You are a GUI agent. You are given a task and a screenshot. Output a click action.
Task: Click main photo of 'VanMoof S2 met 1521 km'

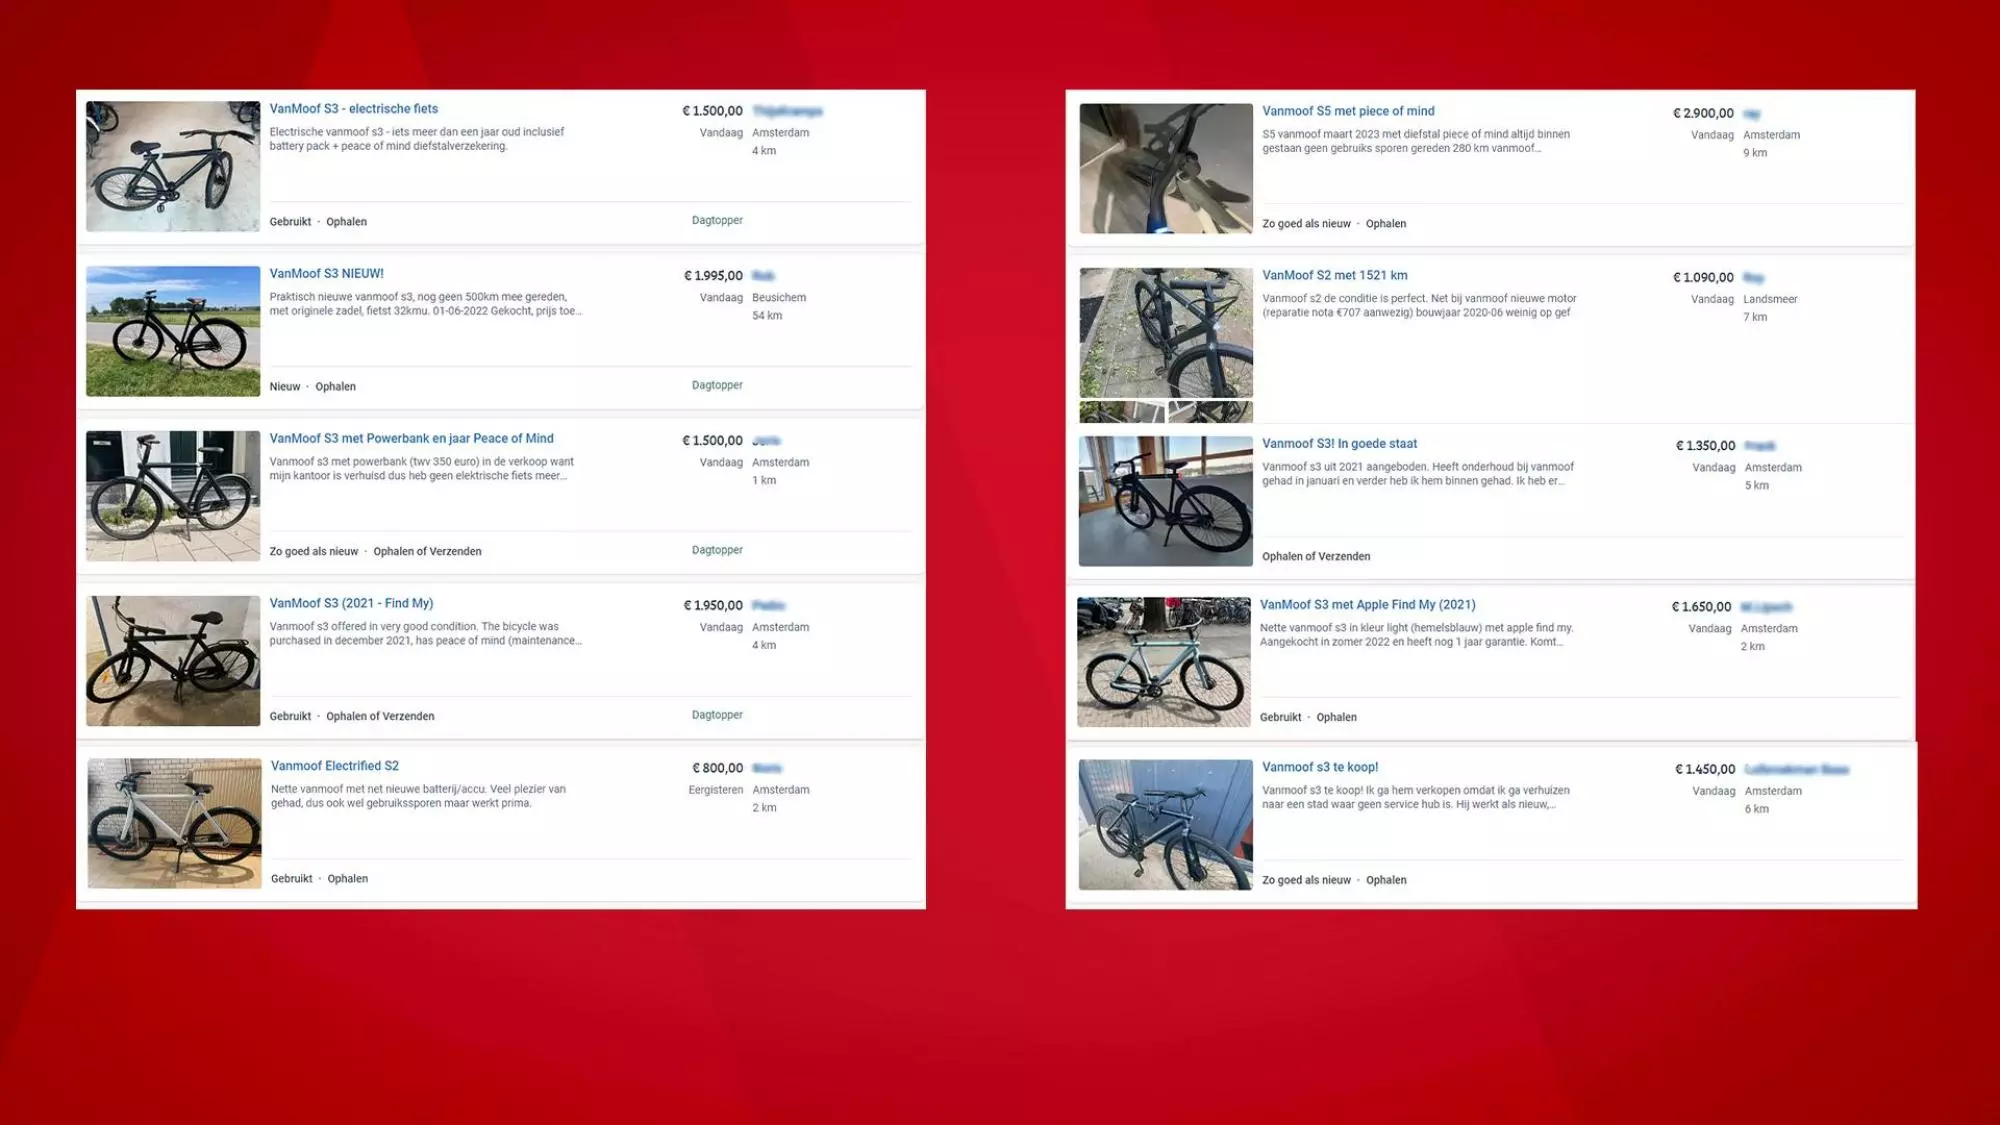(1166, 333)
